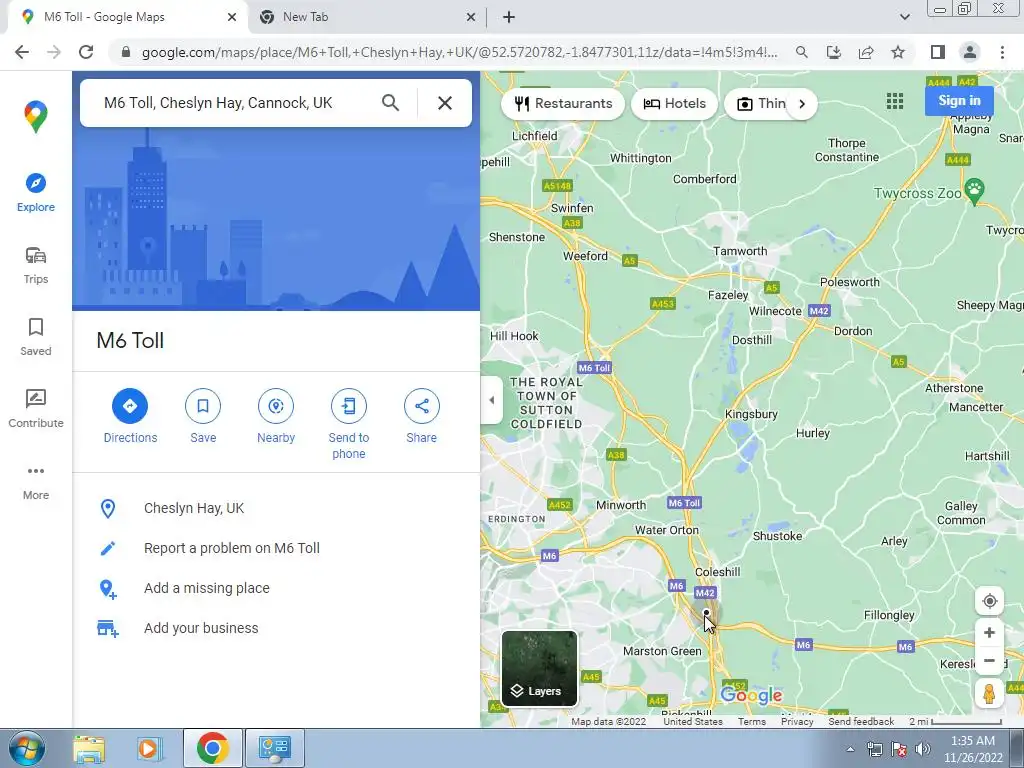Show hidden system tray icons
The width and height of the screenshot is (1024, 768).
click(x=850, y=749)
